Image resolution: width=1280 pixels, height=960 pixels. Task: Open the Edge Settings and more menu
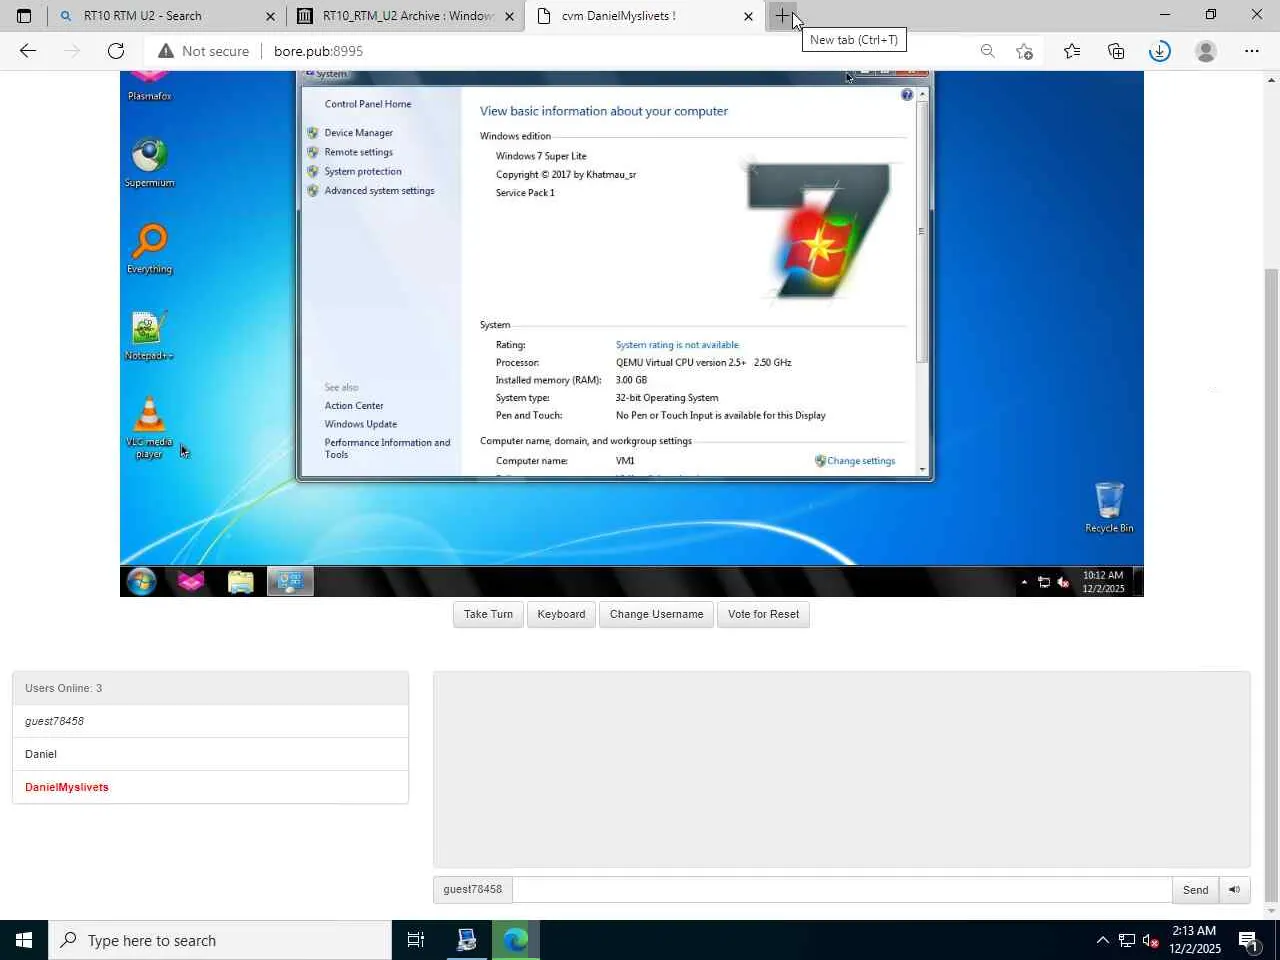tap(1252, 51)
